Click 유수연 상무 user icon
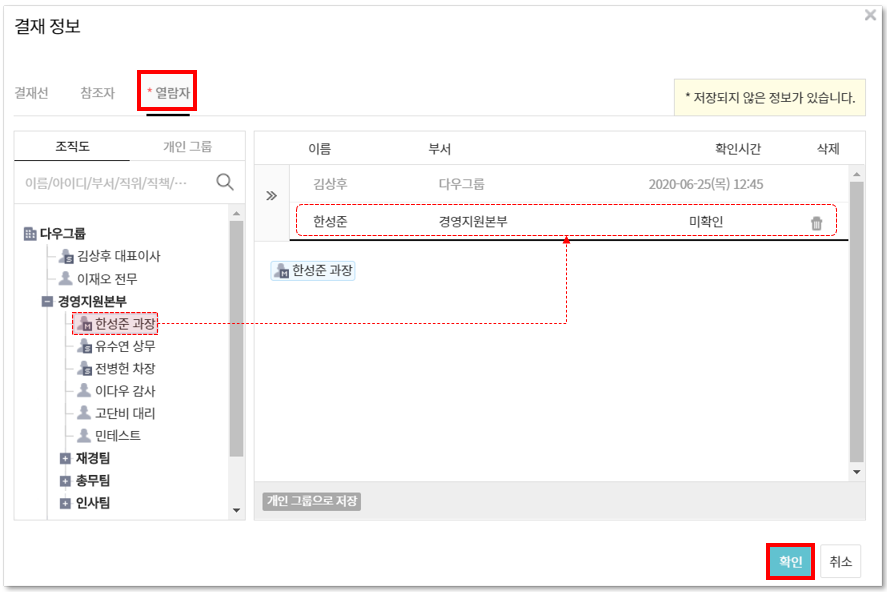887x592 pixels. (85, 346)
